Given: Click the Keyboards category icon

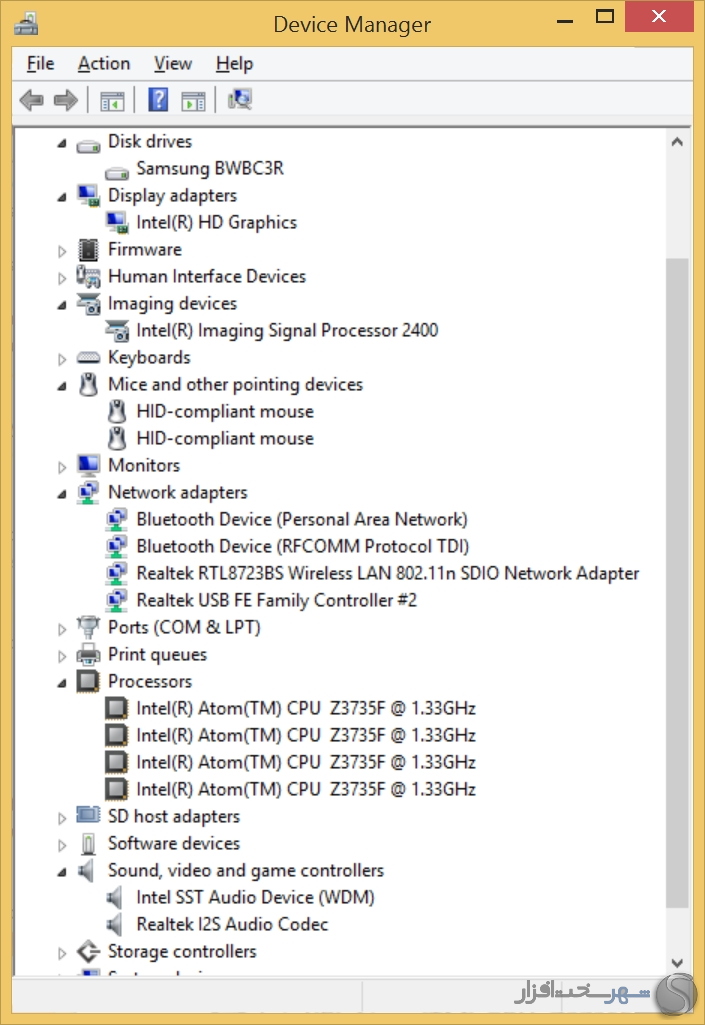Looking at the screenshot, I should tap(88, 358).
